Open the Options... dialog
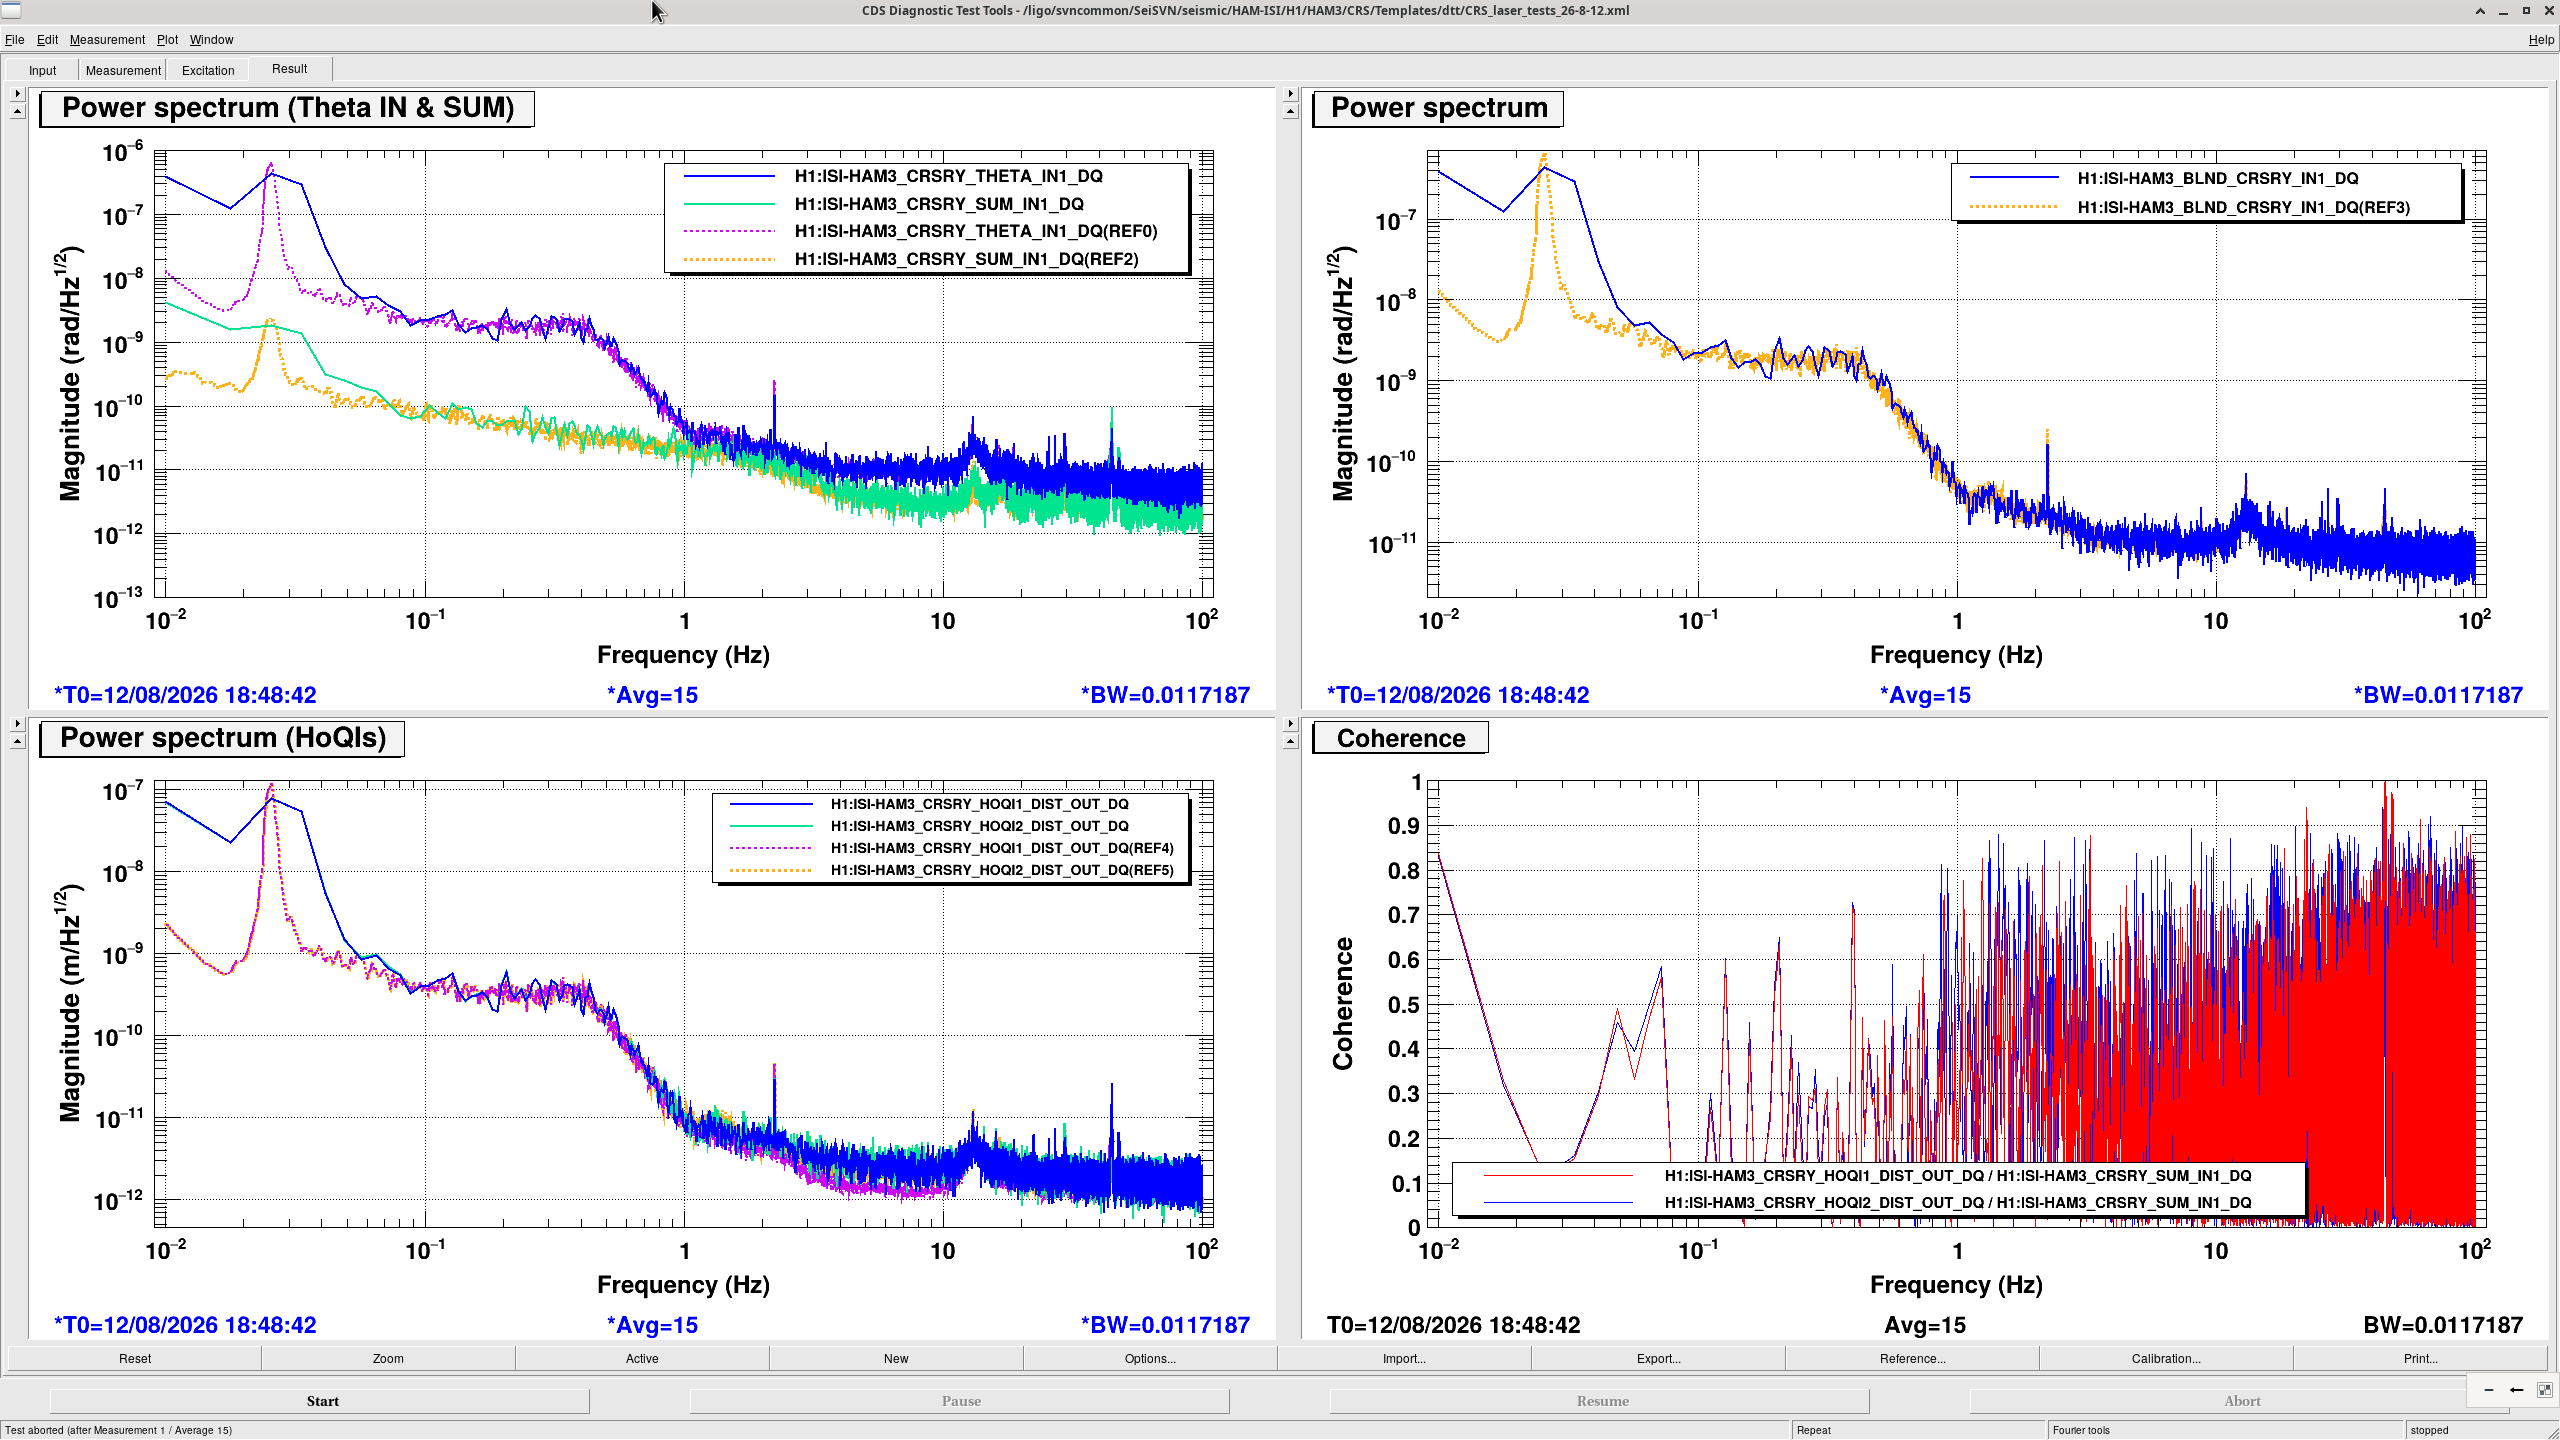 tap(1150, 1358)
